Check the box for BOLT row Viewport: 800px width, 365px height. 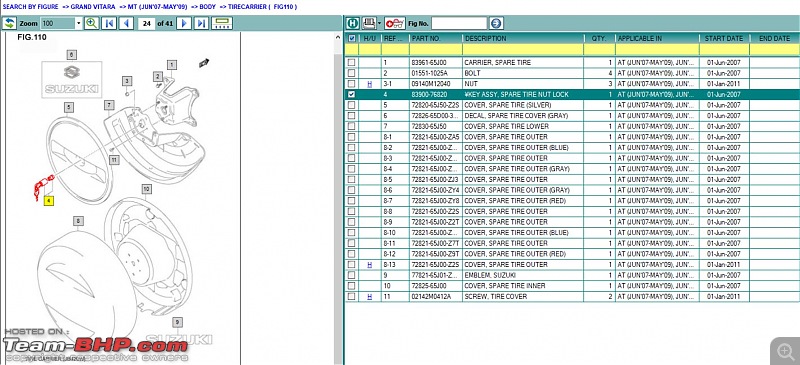tap(352, 73)
